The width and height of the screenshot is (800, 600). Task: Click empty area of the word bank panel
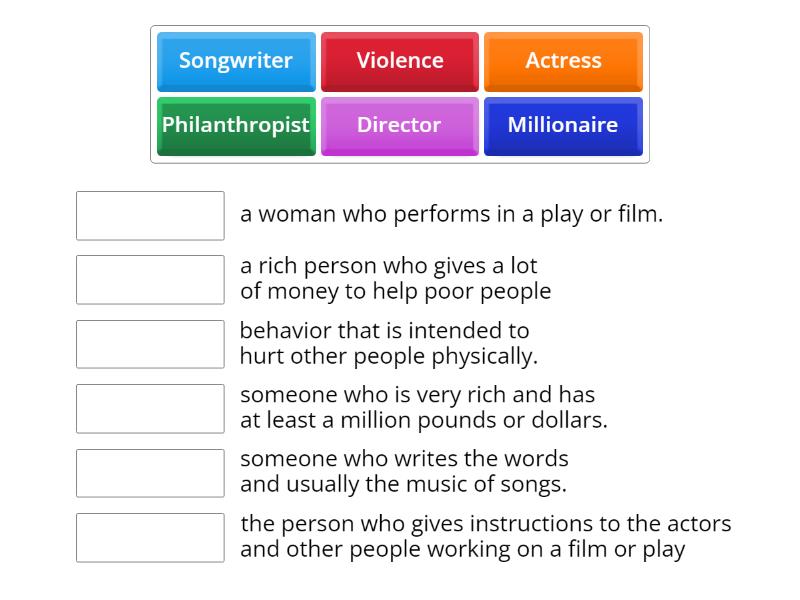(400, 160)
